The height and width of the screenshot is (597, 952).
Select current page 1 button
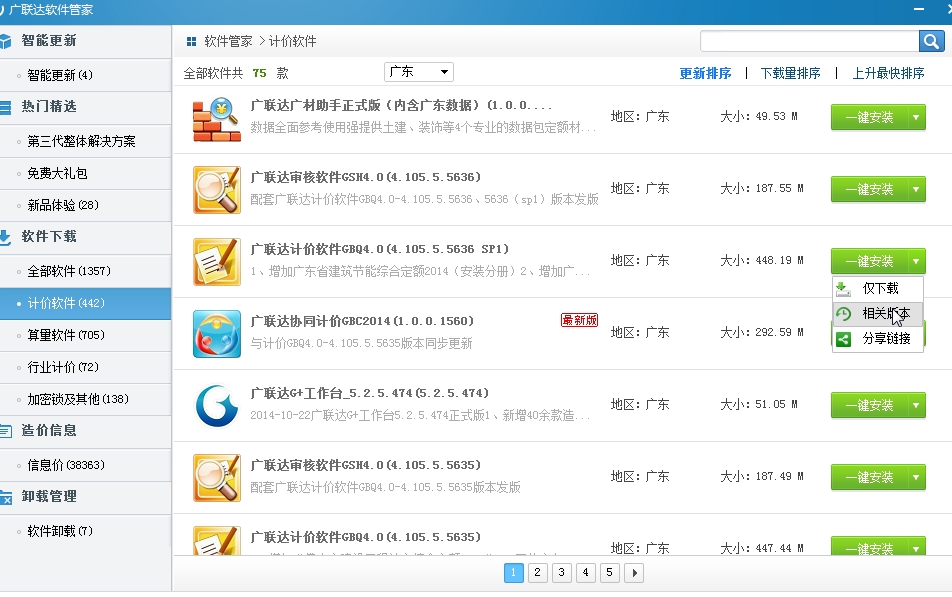[x=514, y=573]
